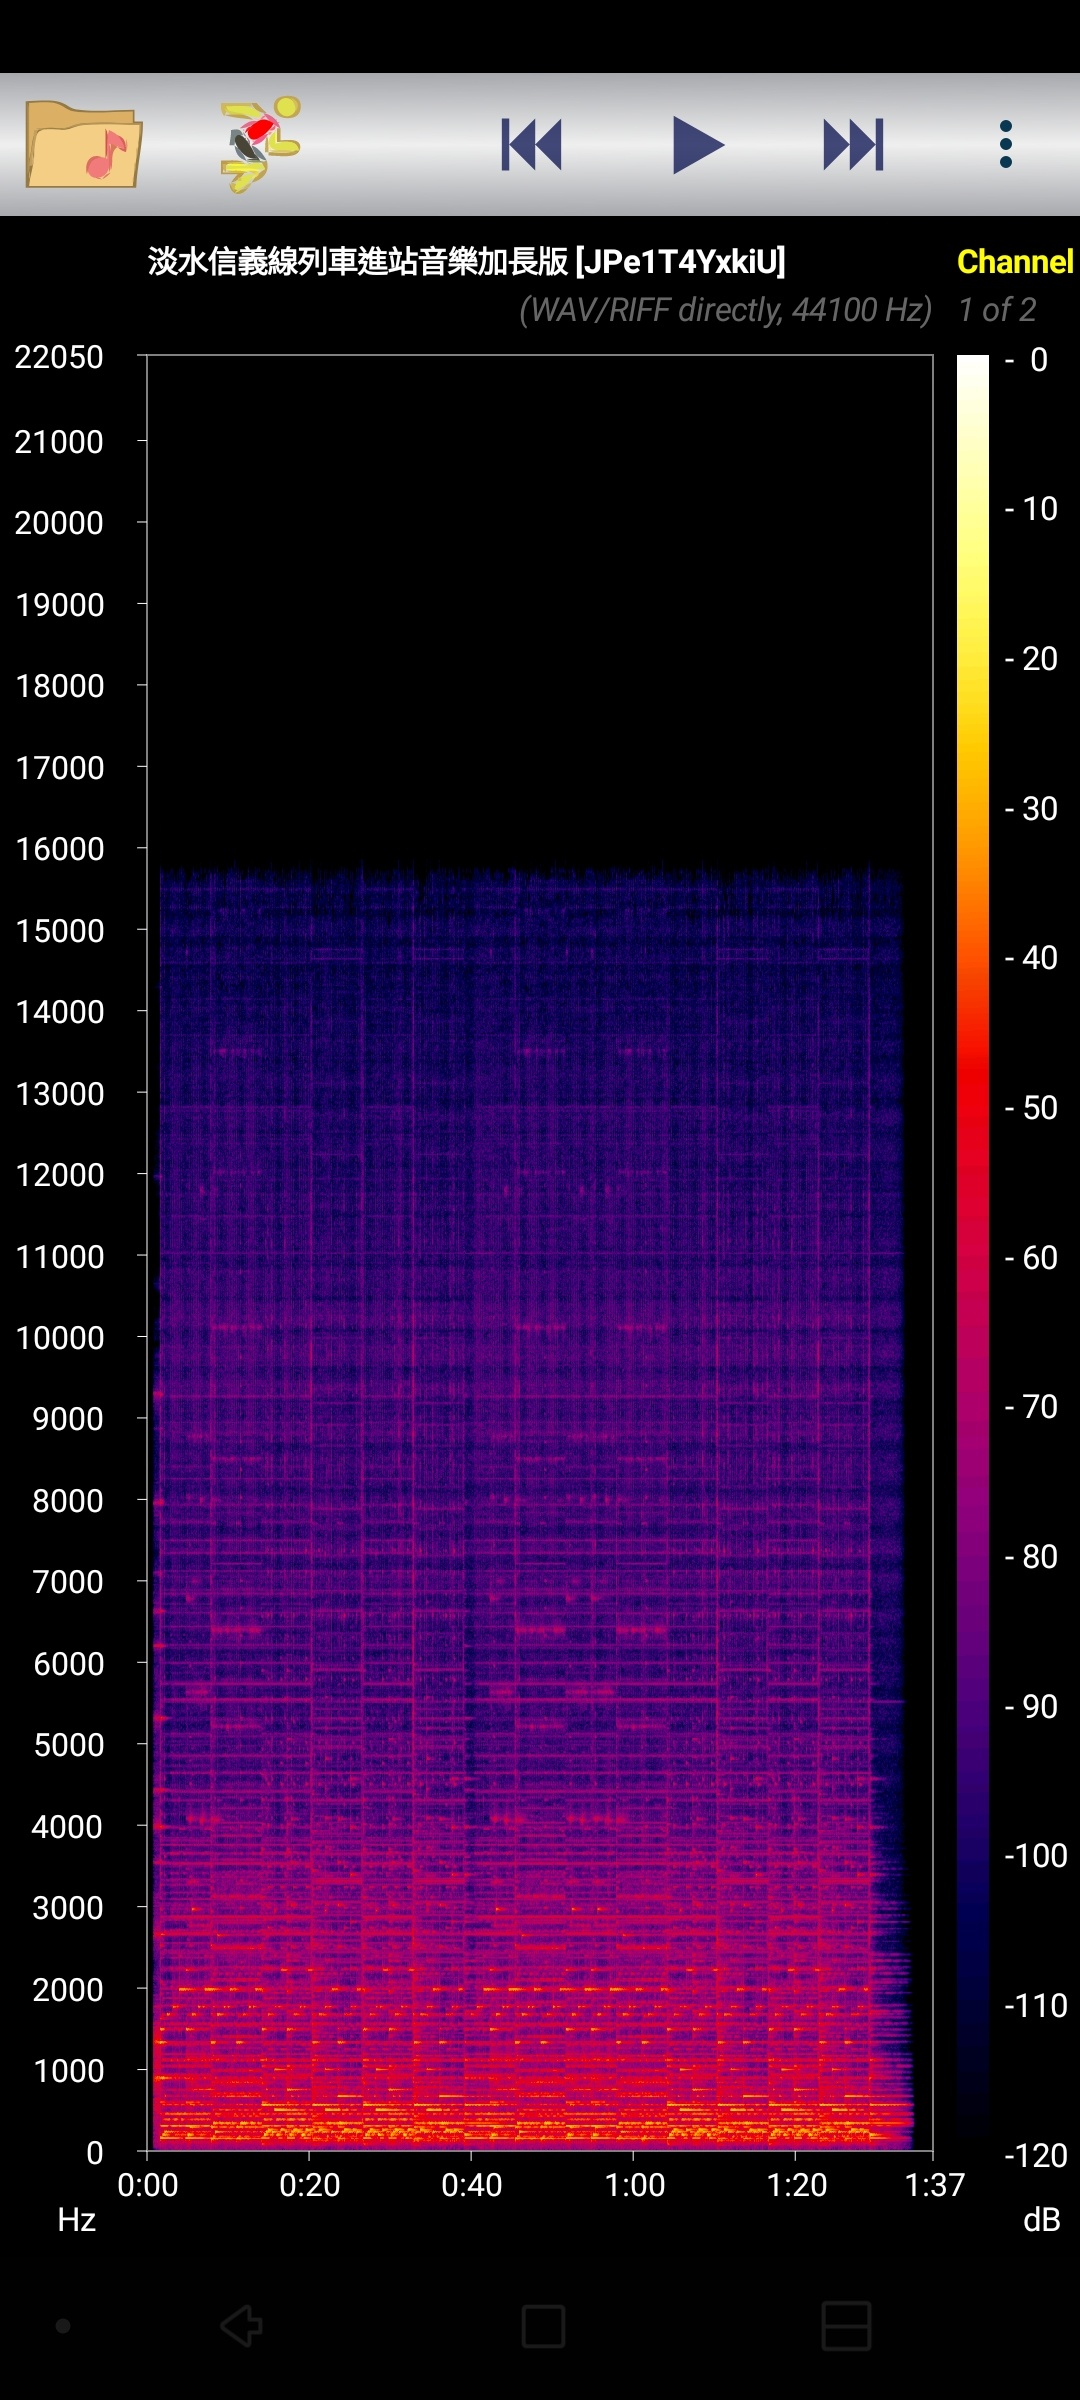This screenshot has height=2400, width=1080.
Task: Tap the WAV/RIFF 44100 Hz format info
Action: click(726, 310)
